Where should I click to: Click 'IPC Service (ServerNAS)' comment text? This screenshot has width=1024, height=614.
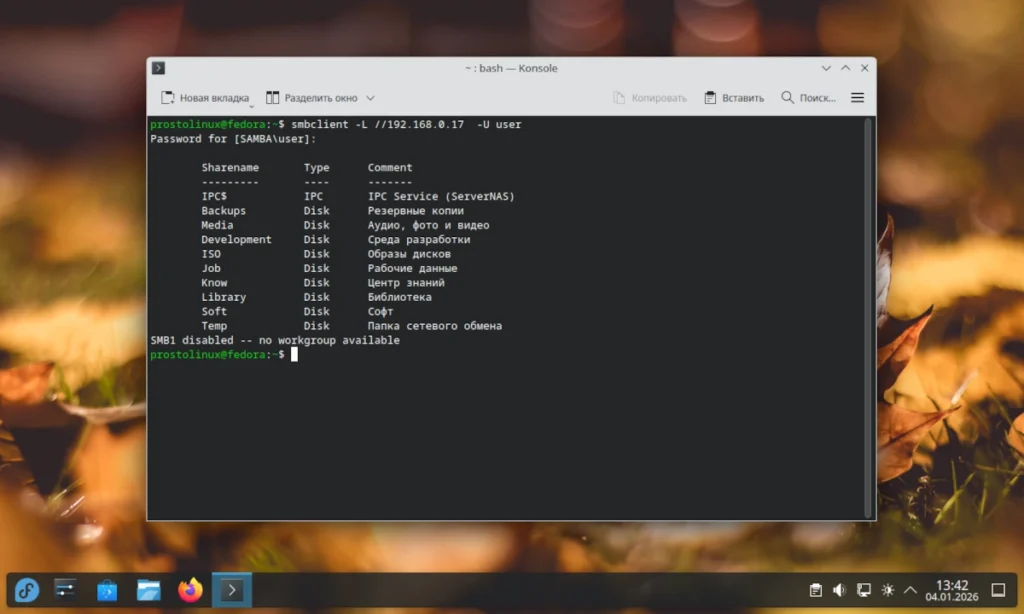441,197
